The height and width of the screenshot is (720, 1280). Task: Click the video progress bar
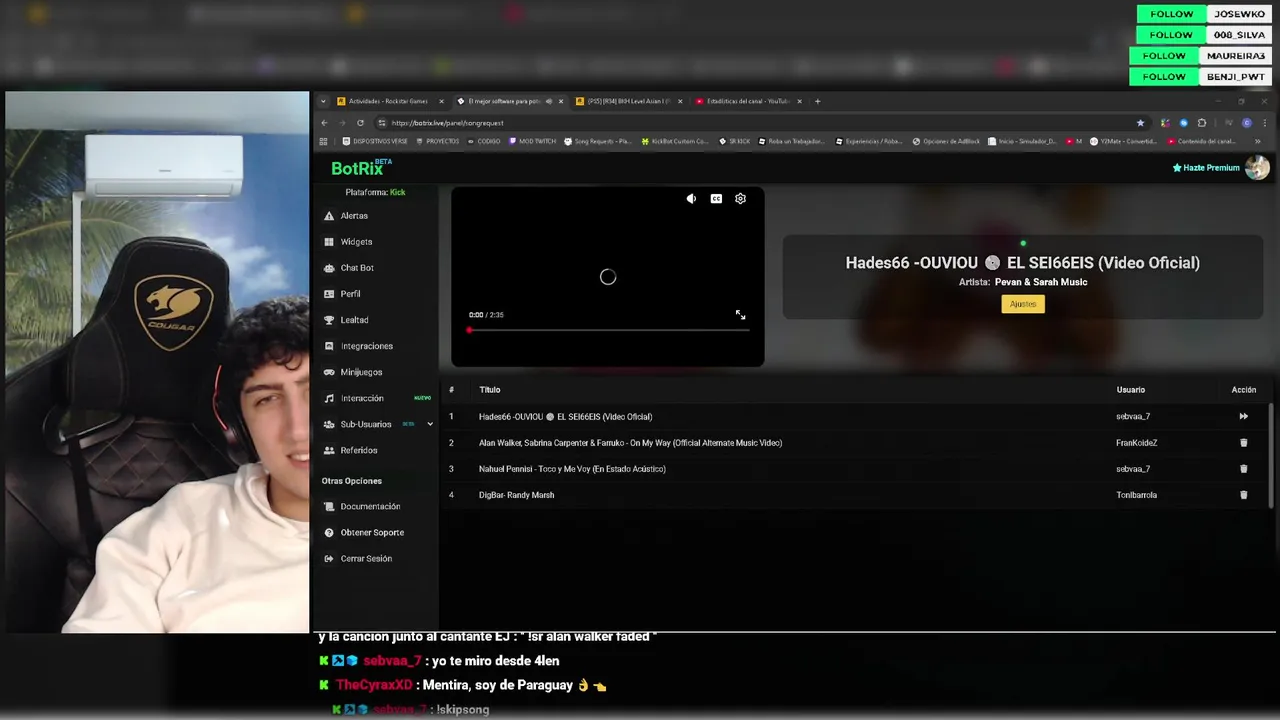pos(608,330)
